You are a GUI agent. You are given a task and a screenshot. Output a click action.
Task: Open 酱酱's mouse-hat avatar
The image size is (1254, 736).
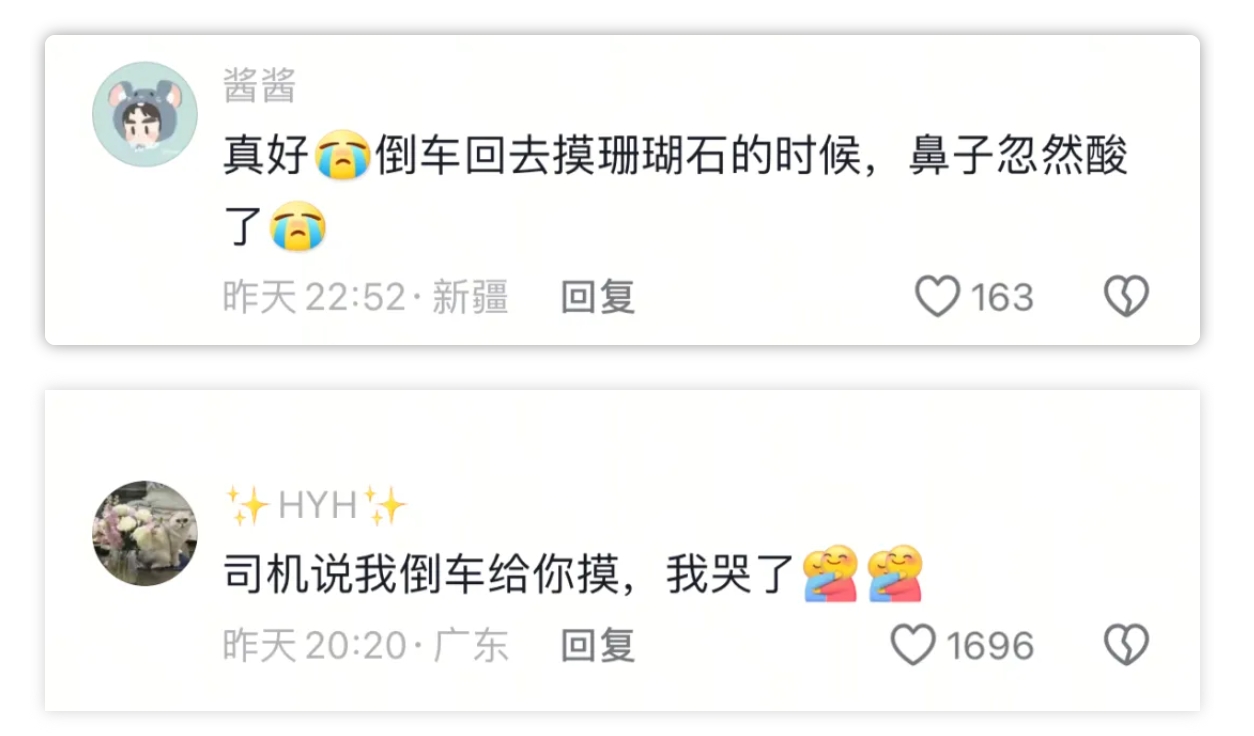tap(145, 114)
